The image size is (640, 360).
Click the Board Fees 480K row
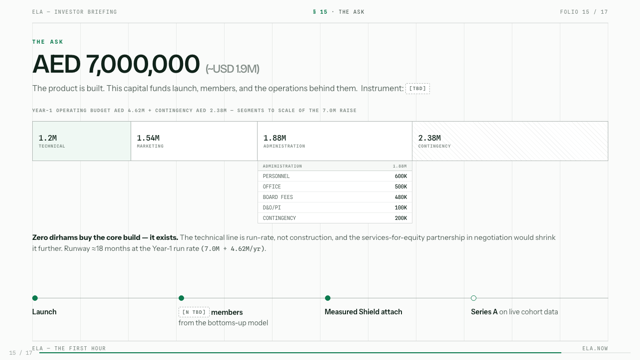[x=335, y=197]
